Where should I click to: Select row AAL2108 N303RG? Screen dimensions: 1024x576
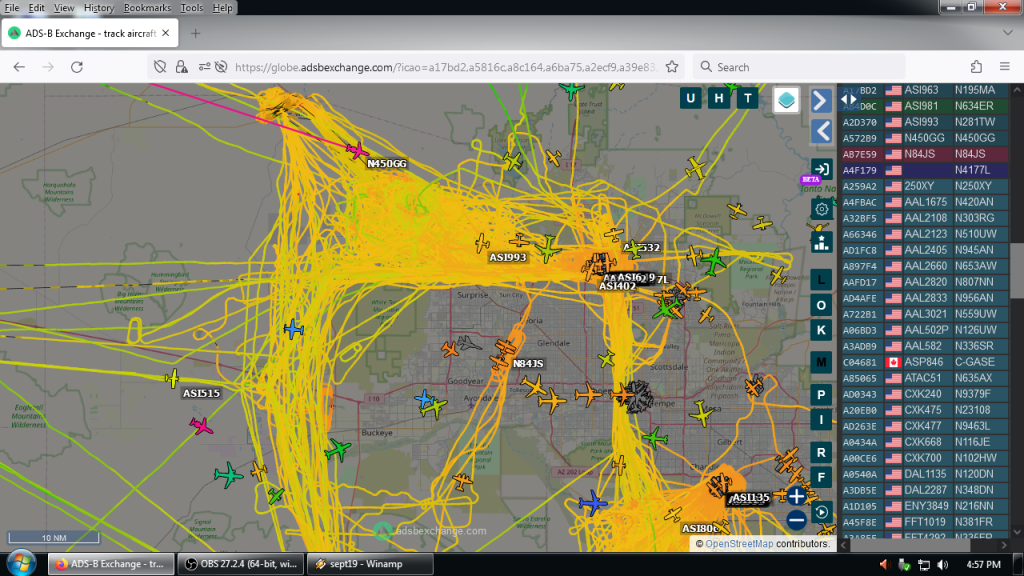(x=924, y=218)
